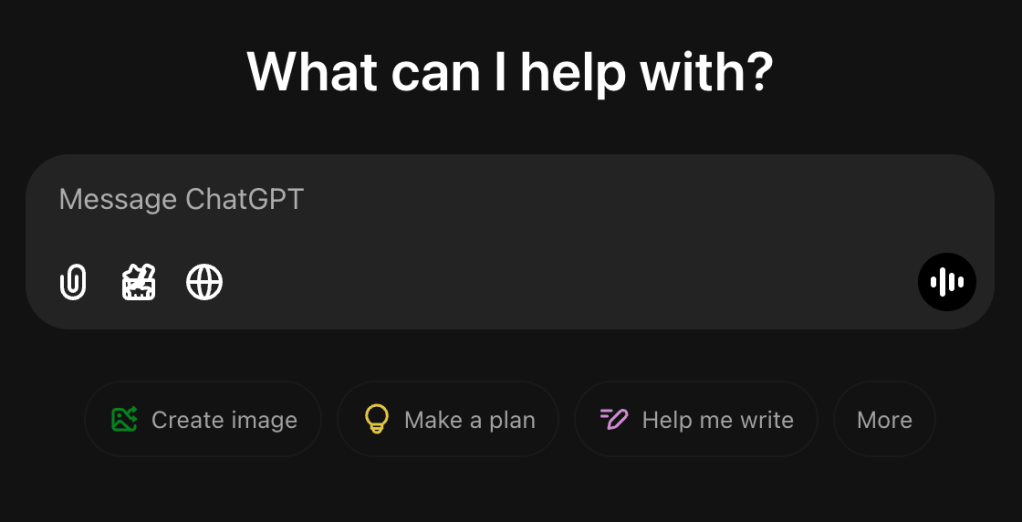Click the paperclip attach files icon

[73, 283]
